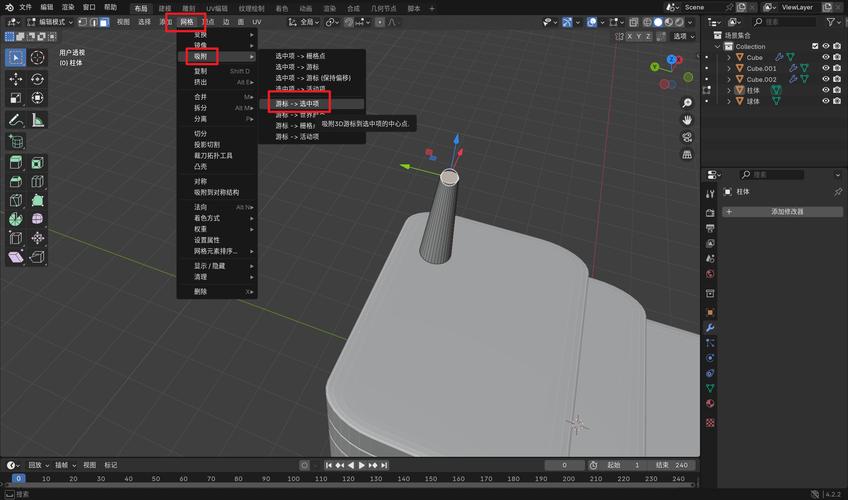The image size is (848, 500).
Task: Open the Tool tab in Properties
Action: click(710, 194)
